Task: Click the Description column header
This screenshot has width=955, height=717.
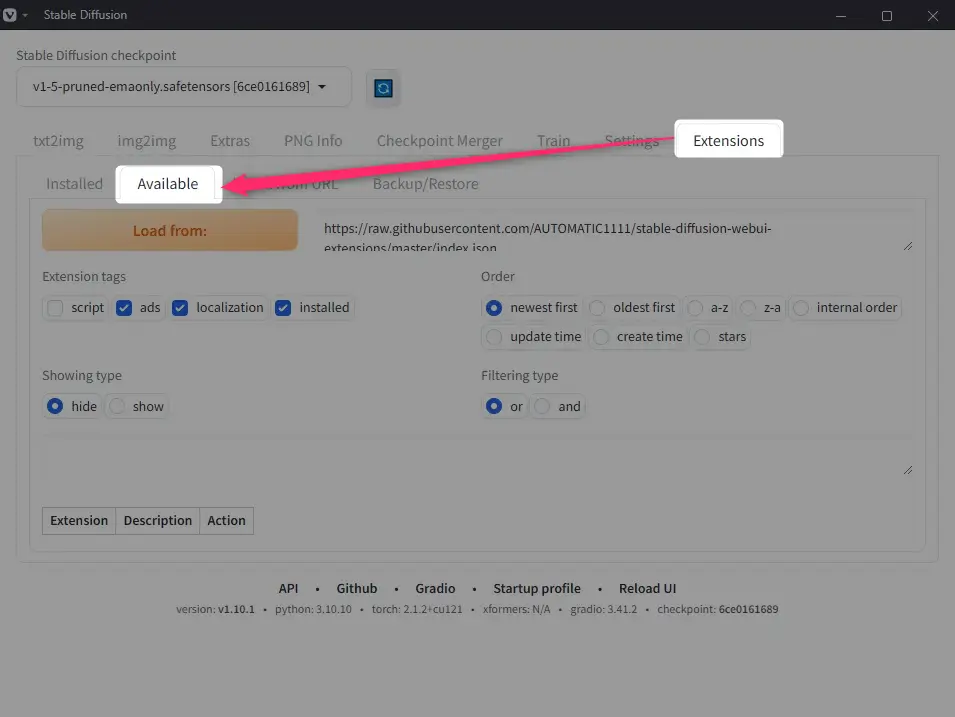Action: (x=158, y=520)
